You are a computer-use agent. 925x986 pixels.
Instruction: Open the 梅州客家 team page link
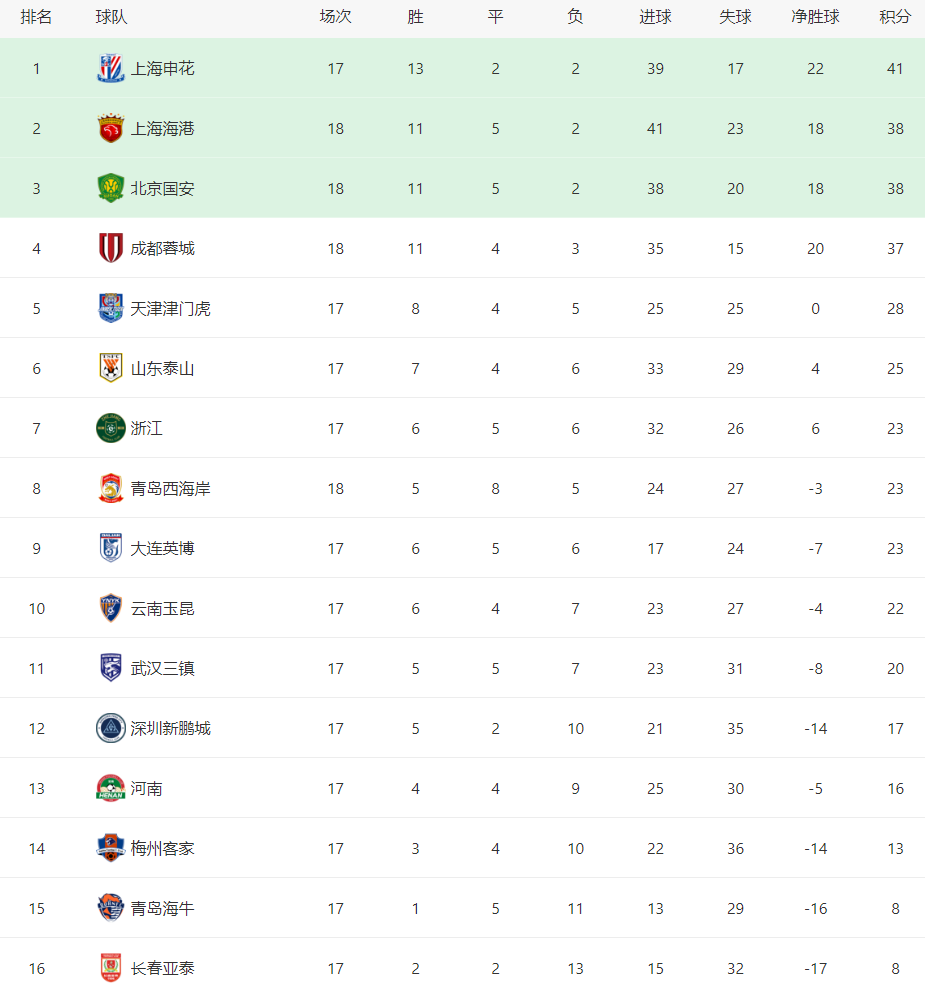coord(162,848)
